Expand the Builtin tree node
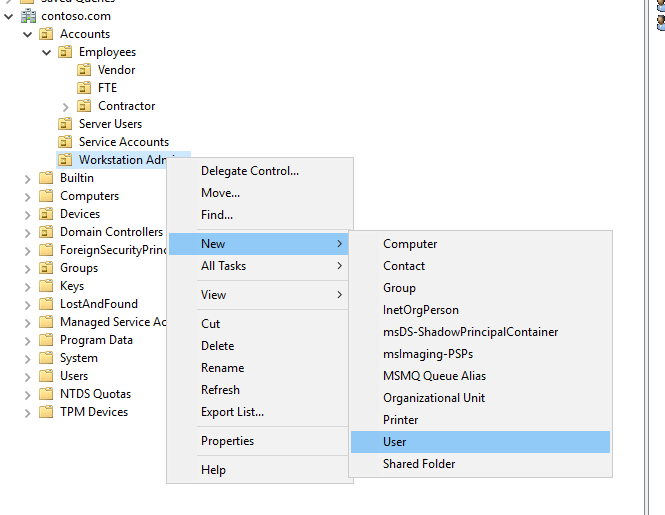This screenshot has height=515, width=665. [x=28, y=179]
